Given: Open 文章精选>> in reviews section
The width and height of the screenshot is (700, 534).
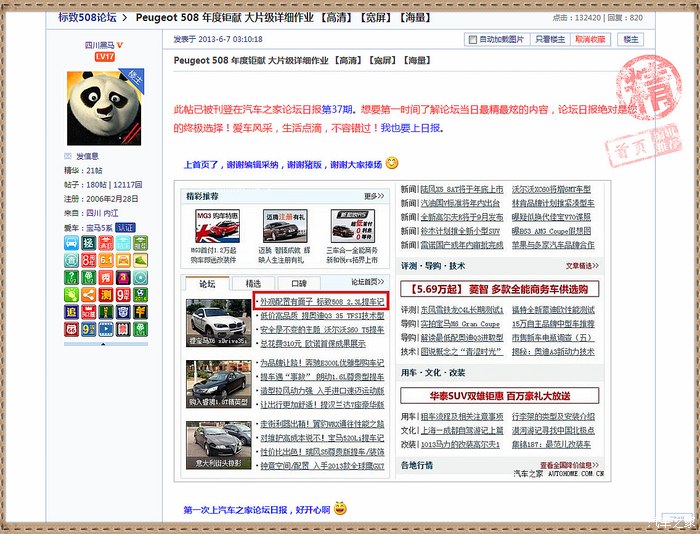Looking at the screenshot, I should [582, 266].
